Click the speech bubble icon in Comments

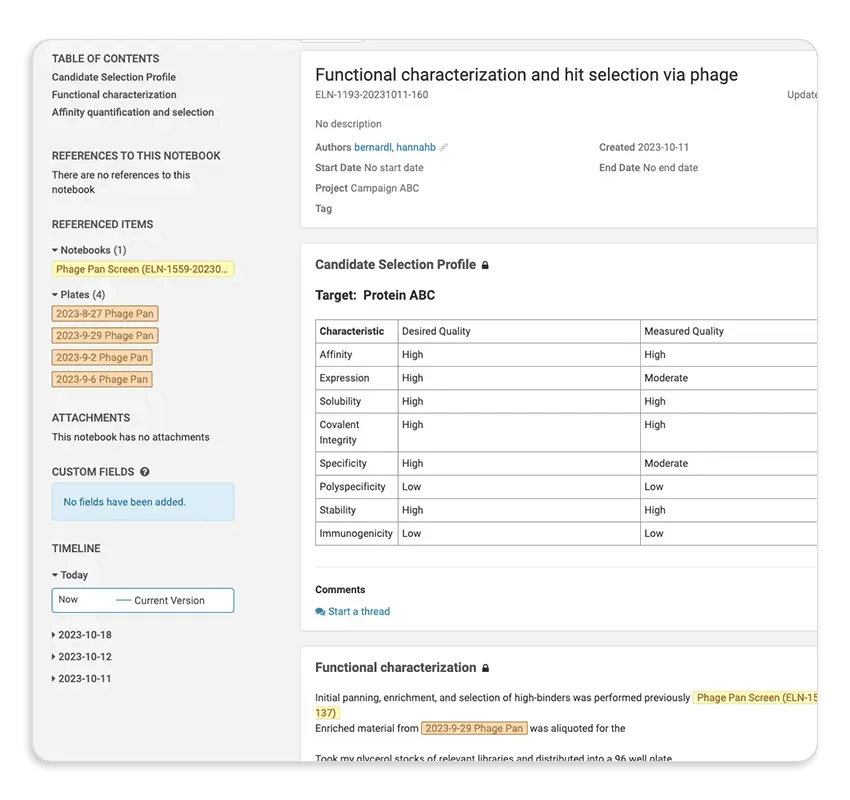coord(320,612)
